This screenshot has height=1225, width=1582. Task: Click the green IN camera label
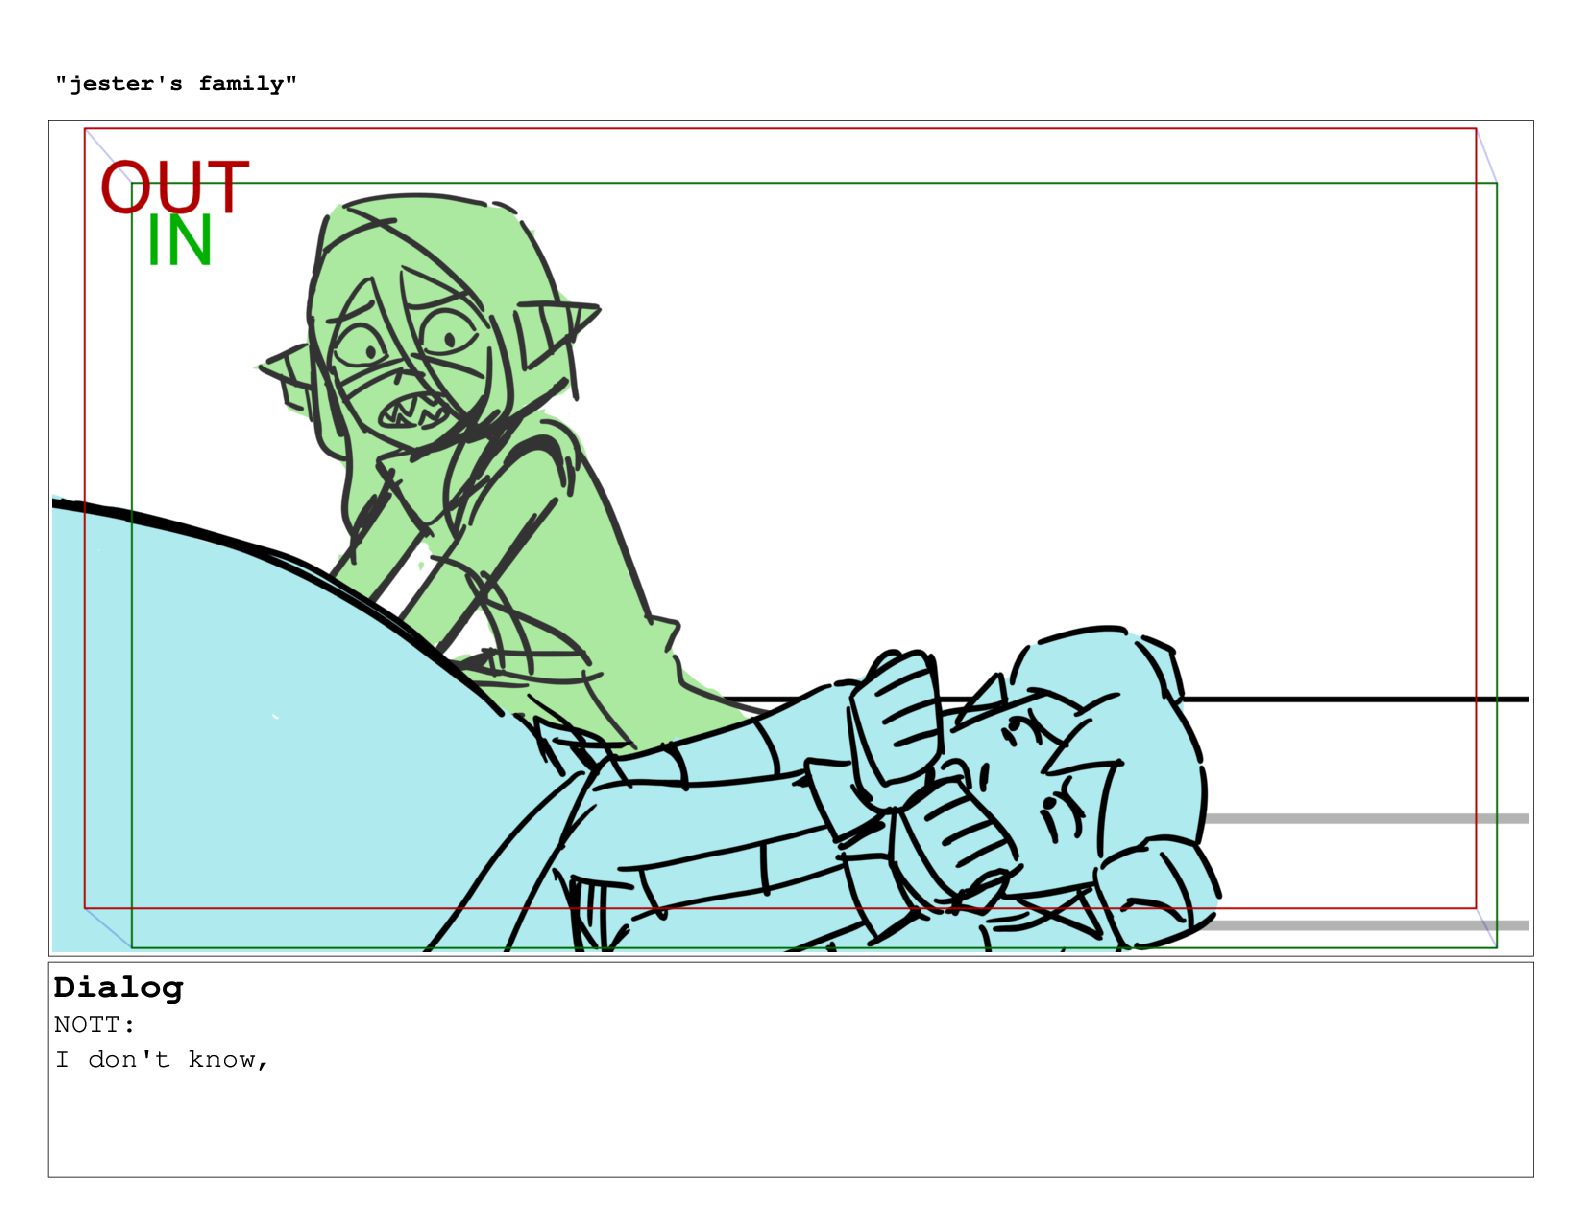click(x=180, y=241)
